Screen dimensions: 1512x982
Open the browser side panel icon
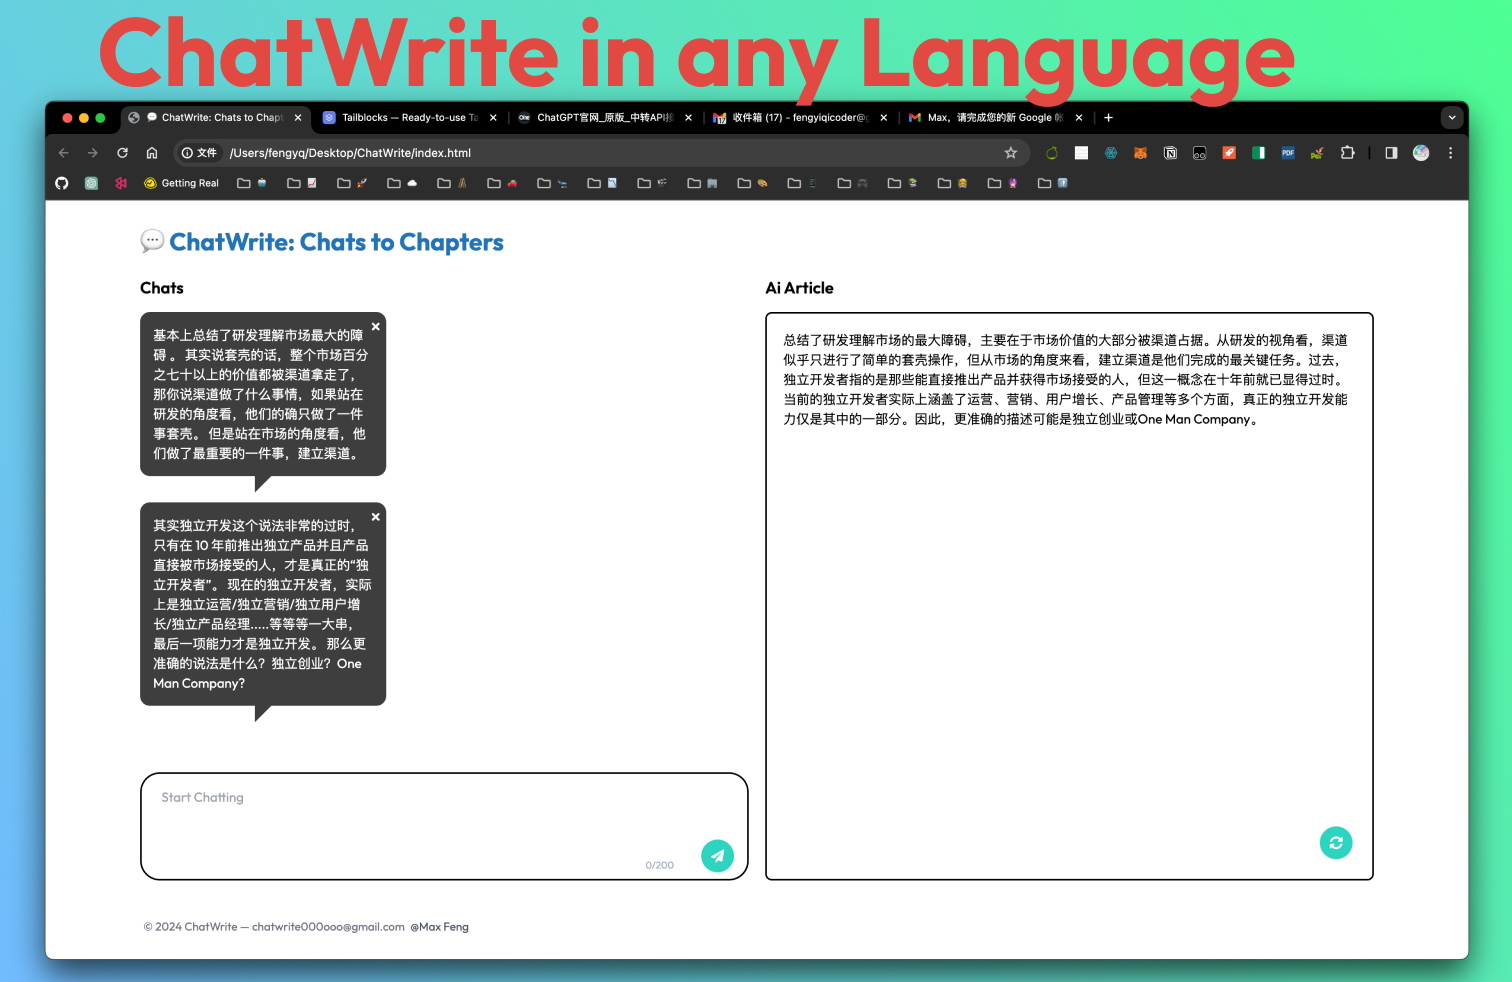click(x=1390, y=153)
